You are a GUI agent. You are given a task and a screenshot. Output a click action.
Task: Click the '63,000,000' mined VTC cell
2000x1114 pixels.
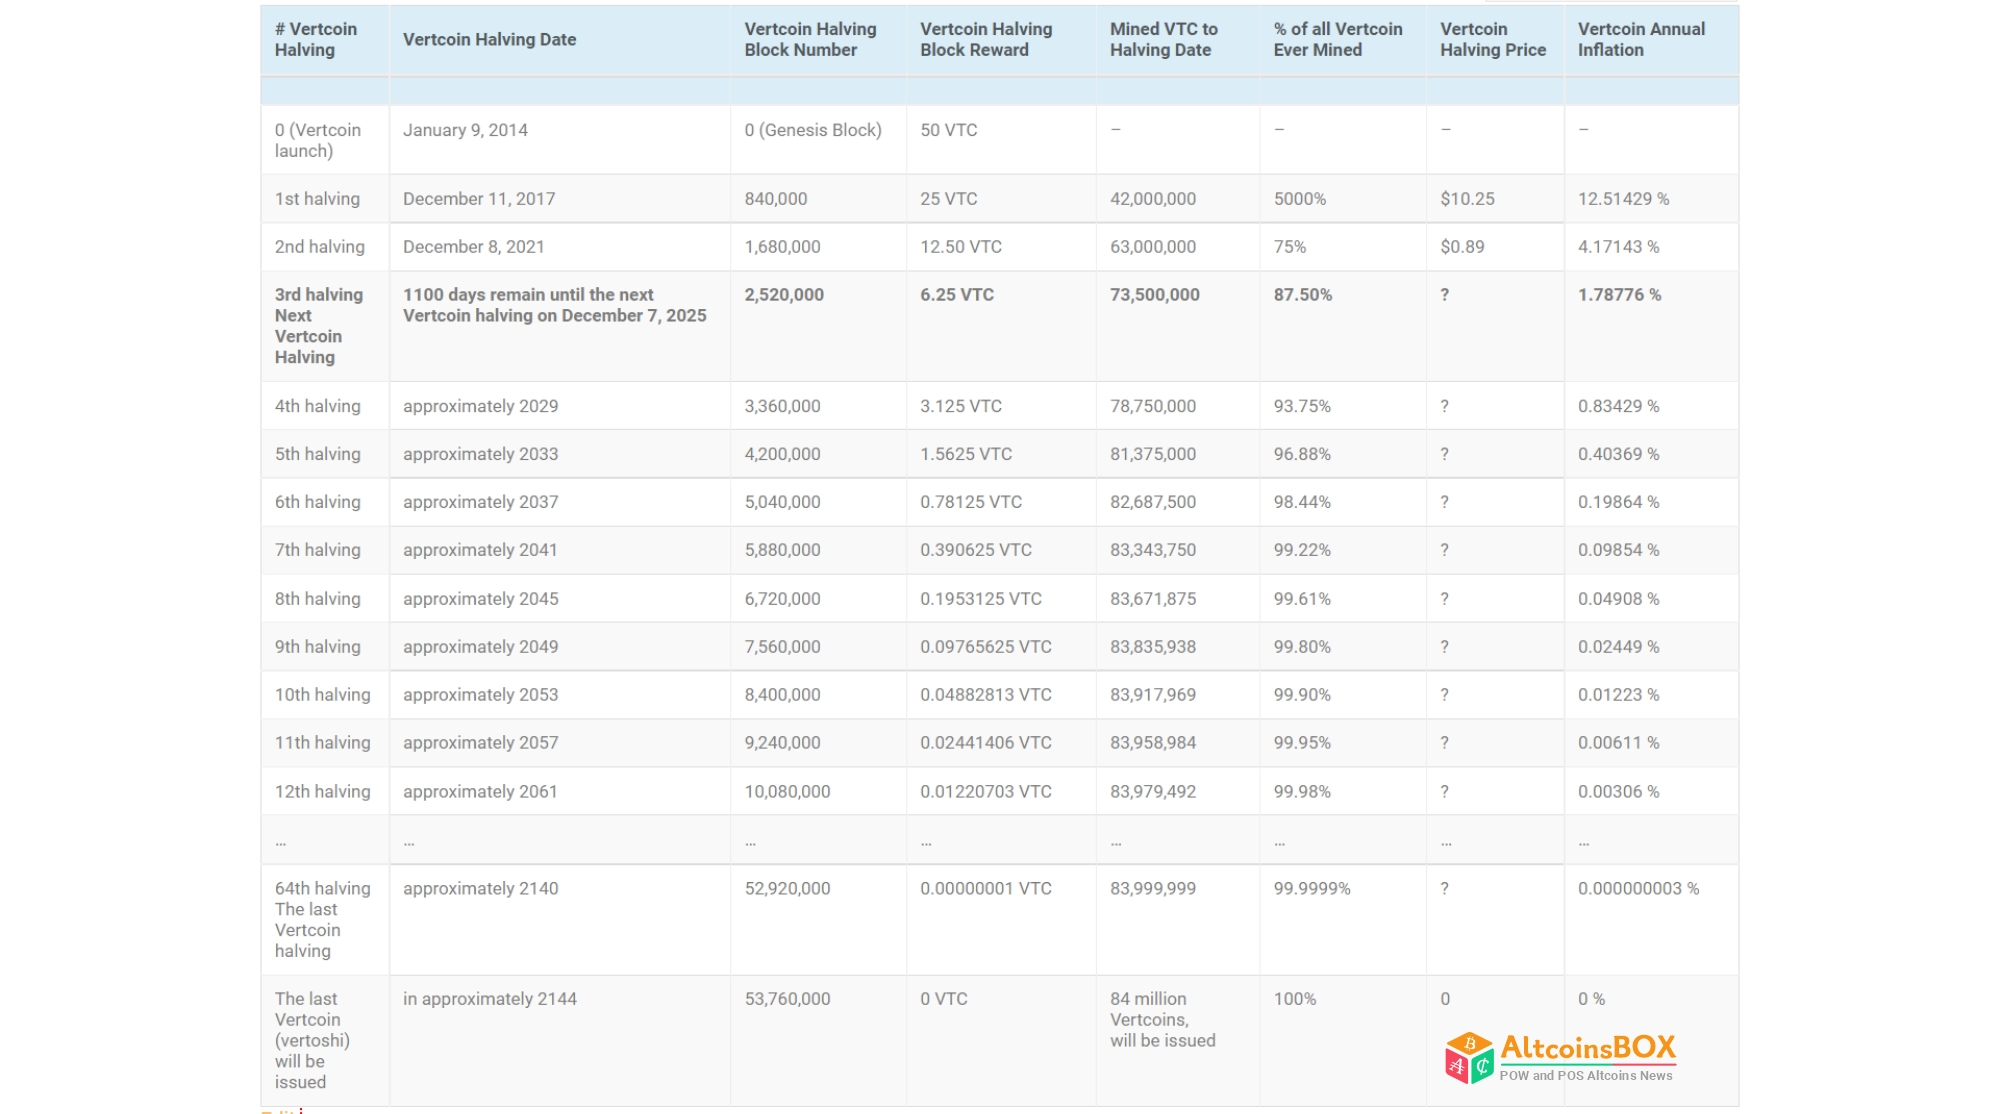click(x=1153, y=247)
